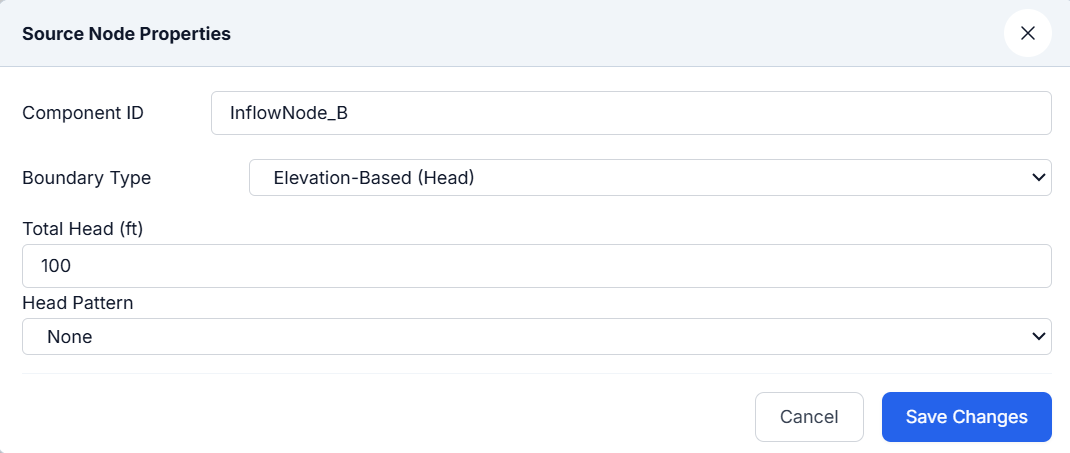Place cursor at the 100 head value
This screenshot has height=453, width=1070.
click(56, 266)
